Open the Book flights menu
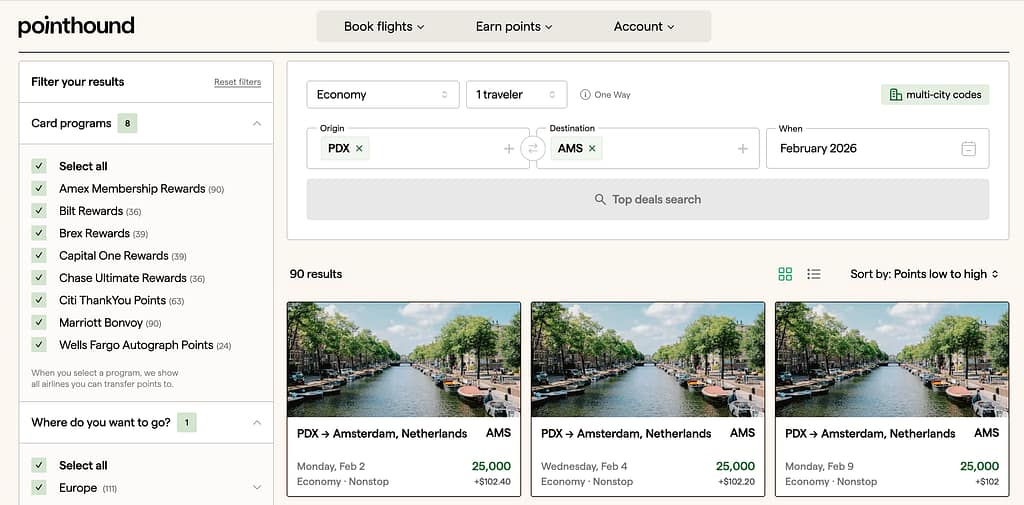The image size is (1024, 505). (x=384, y=26)
